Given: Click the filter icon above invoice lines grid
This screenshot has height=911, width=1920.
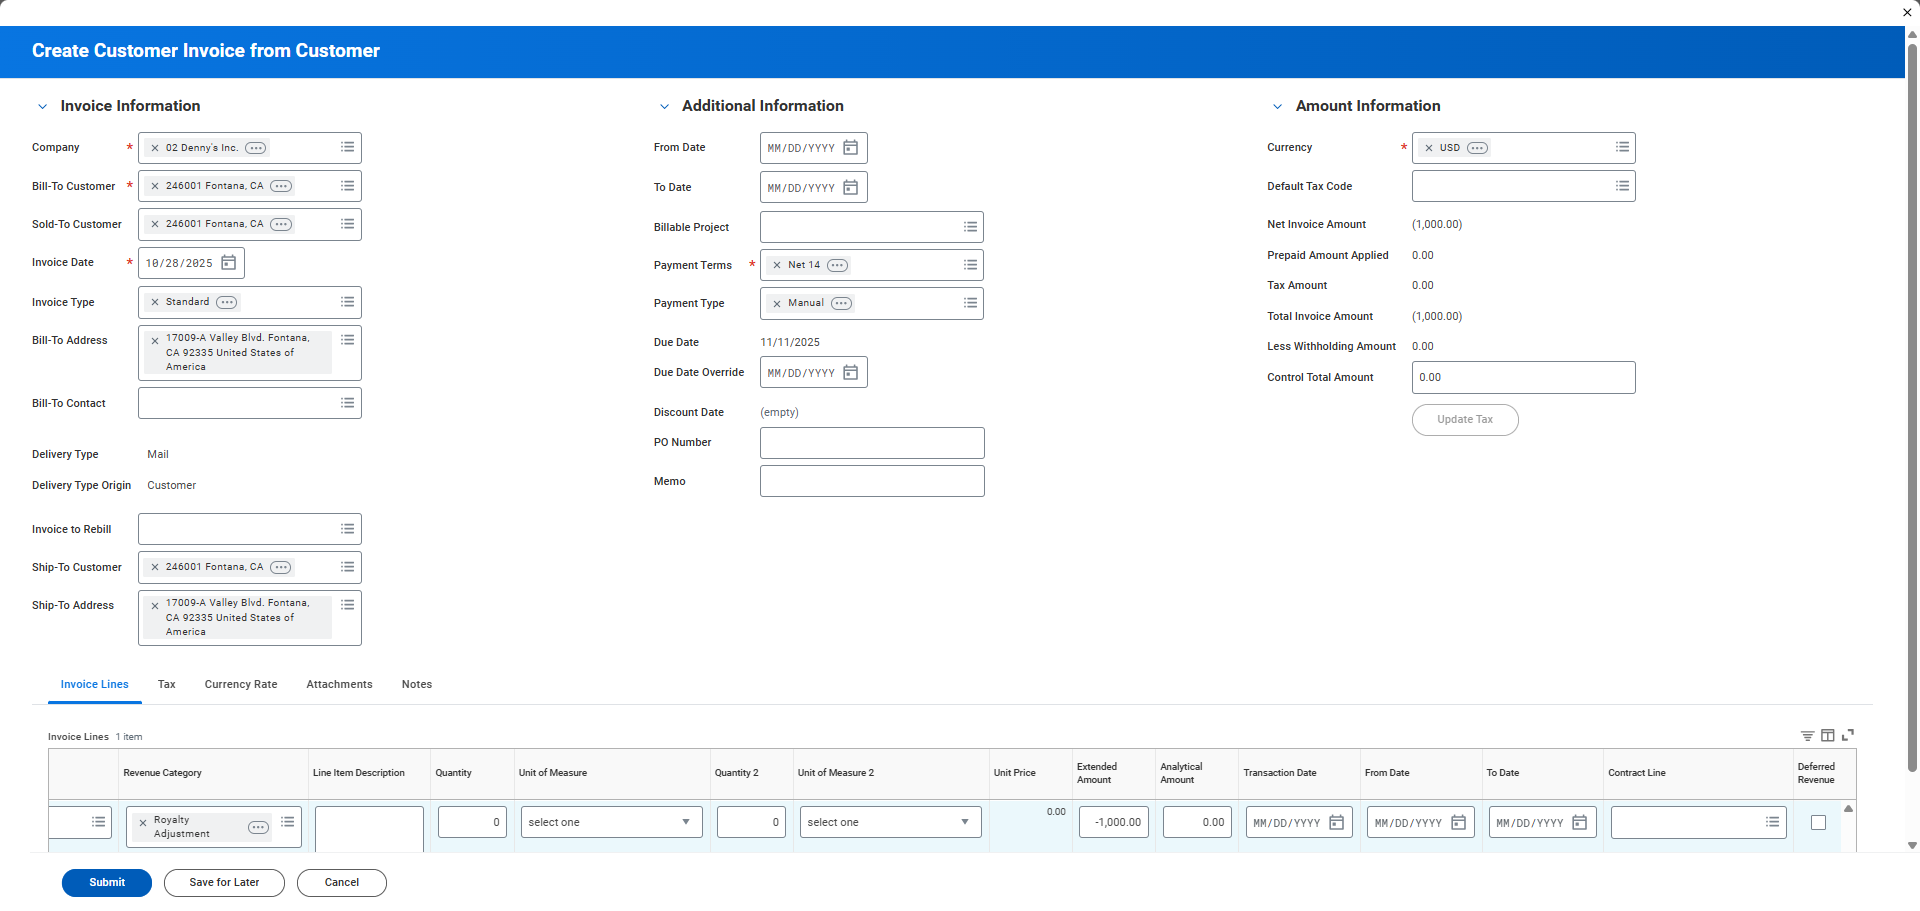Looking at the screenshot, I should pos(1807,736).
